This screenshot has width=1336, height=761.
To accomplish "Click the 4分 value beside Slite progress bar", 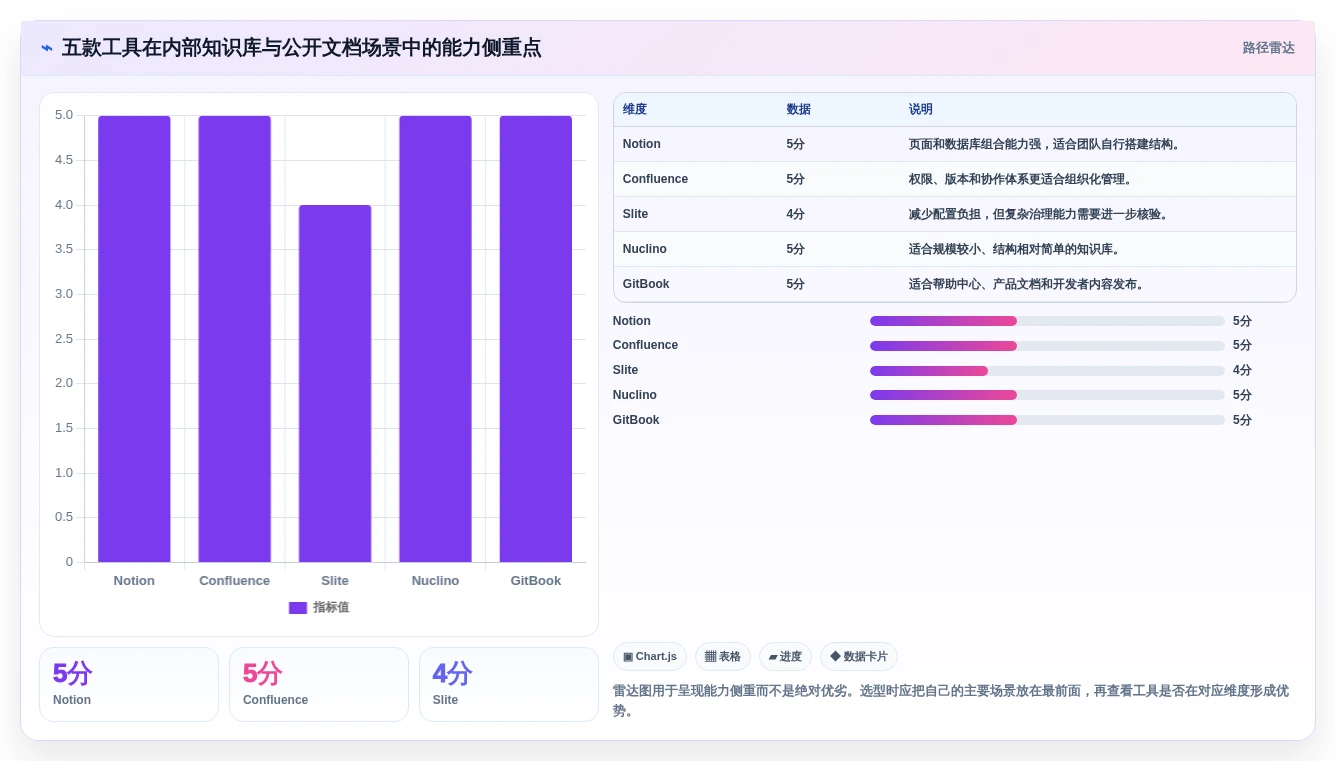I will [1242, 370].
